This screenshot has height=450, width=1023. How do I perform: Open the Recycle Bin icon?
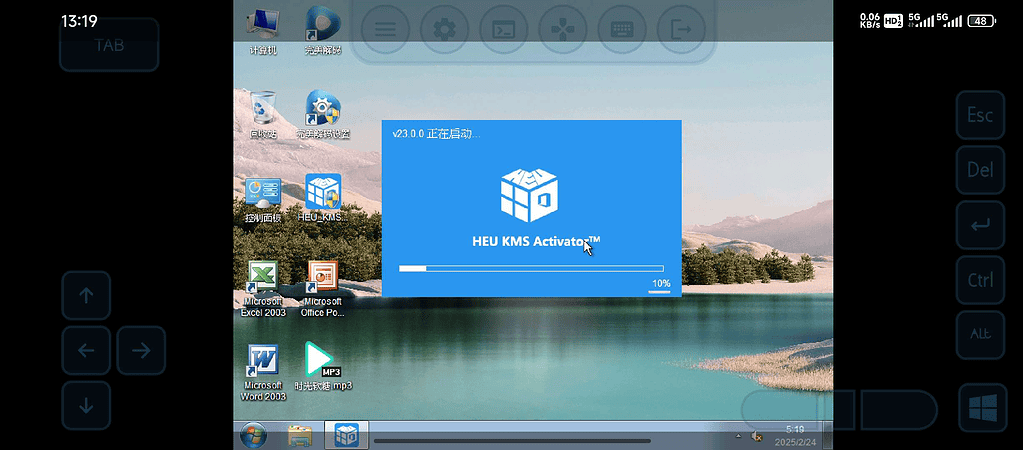(263, 114)
